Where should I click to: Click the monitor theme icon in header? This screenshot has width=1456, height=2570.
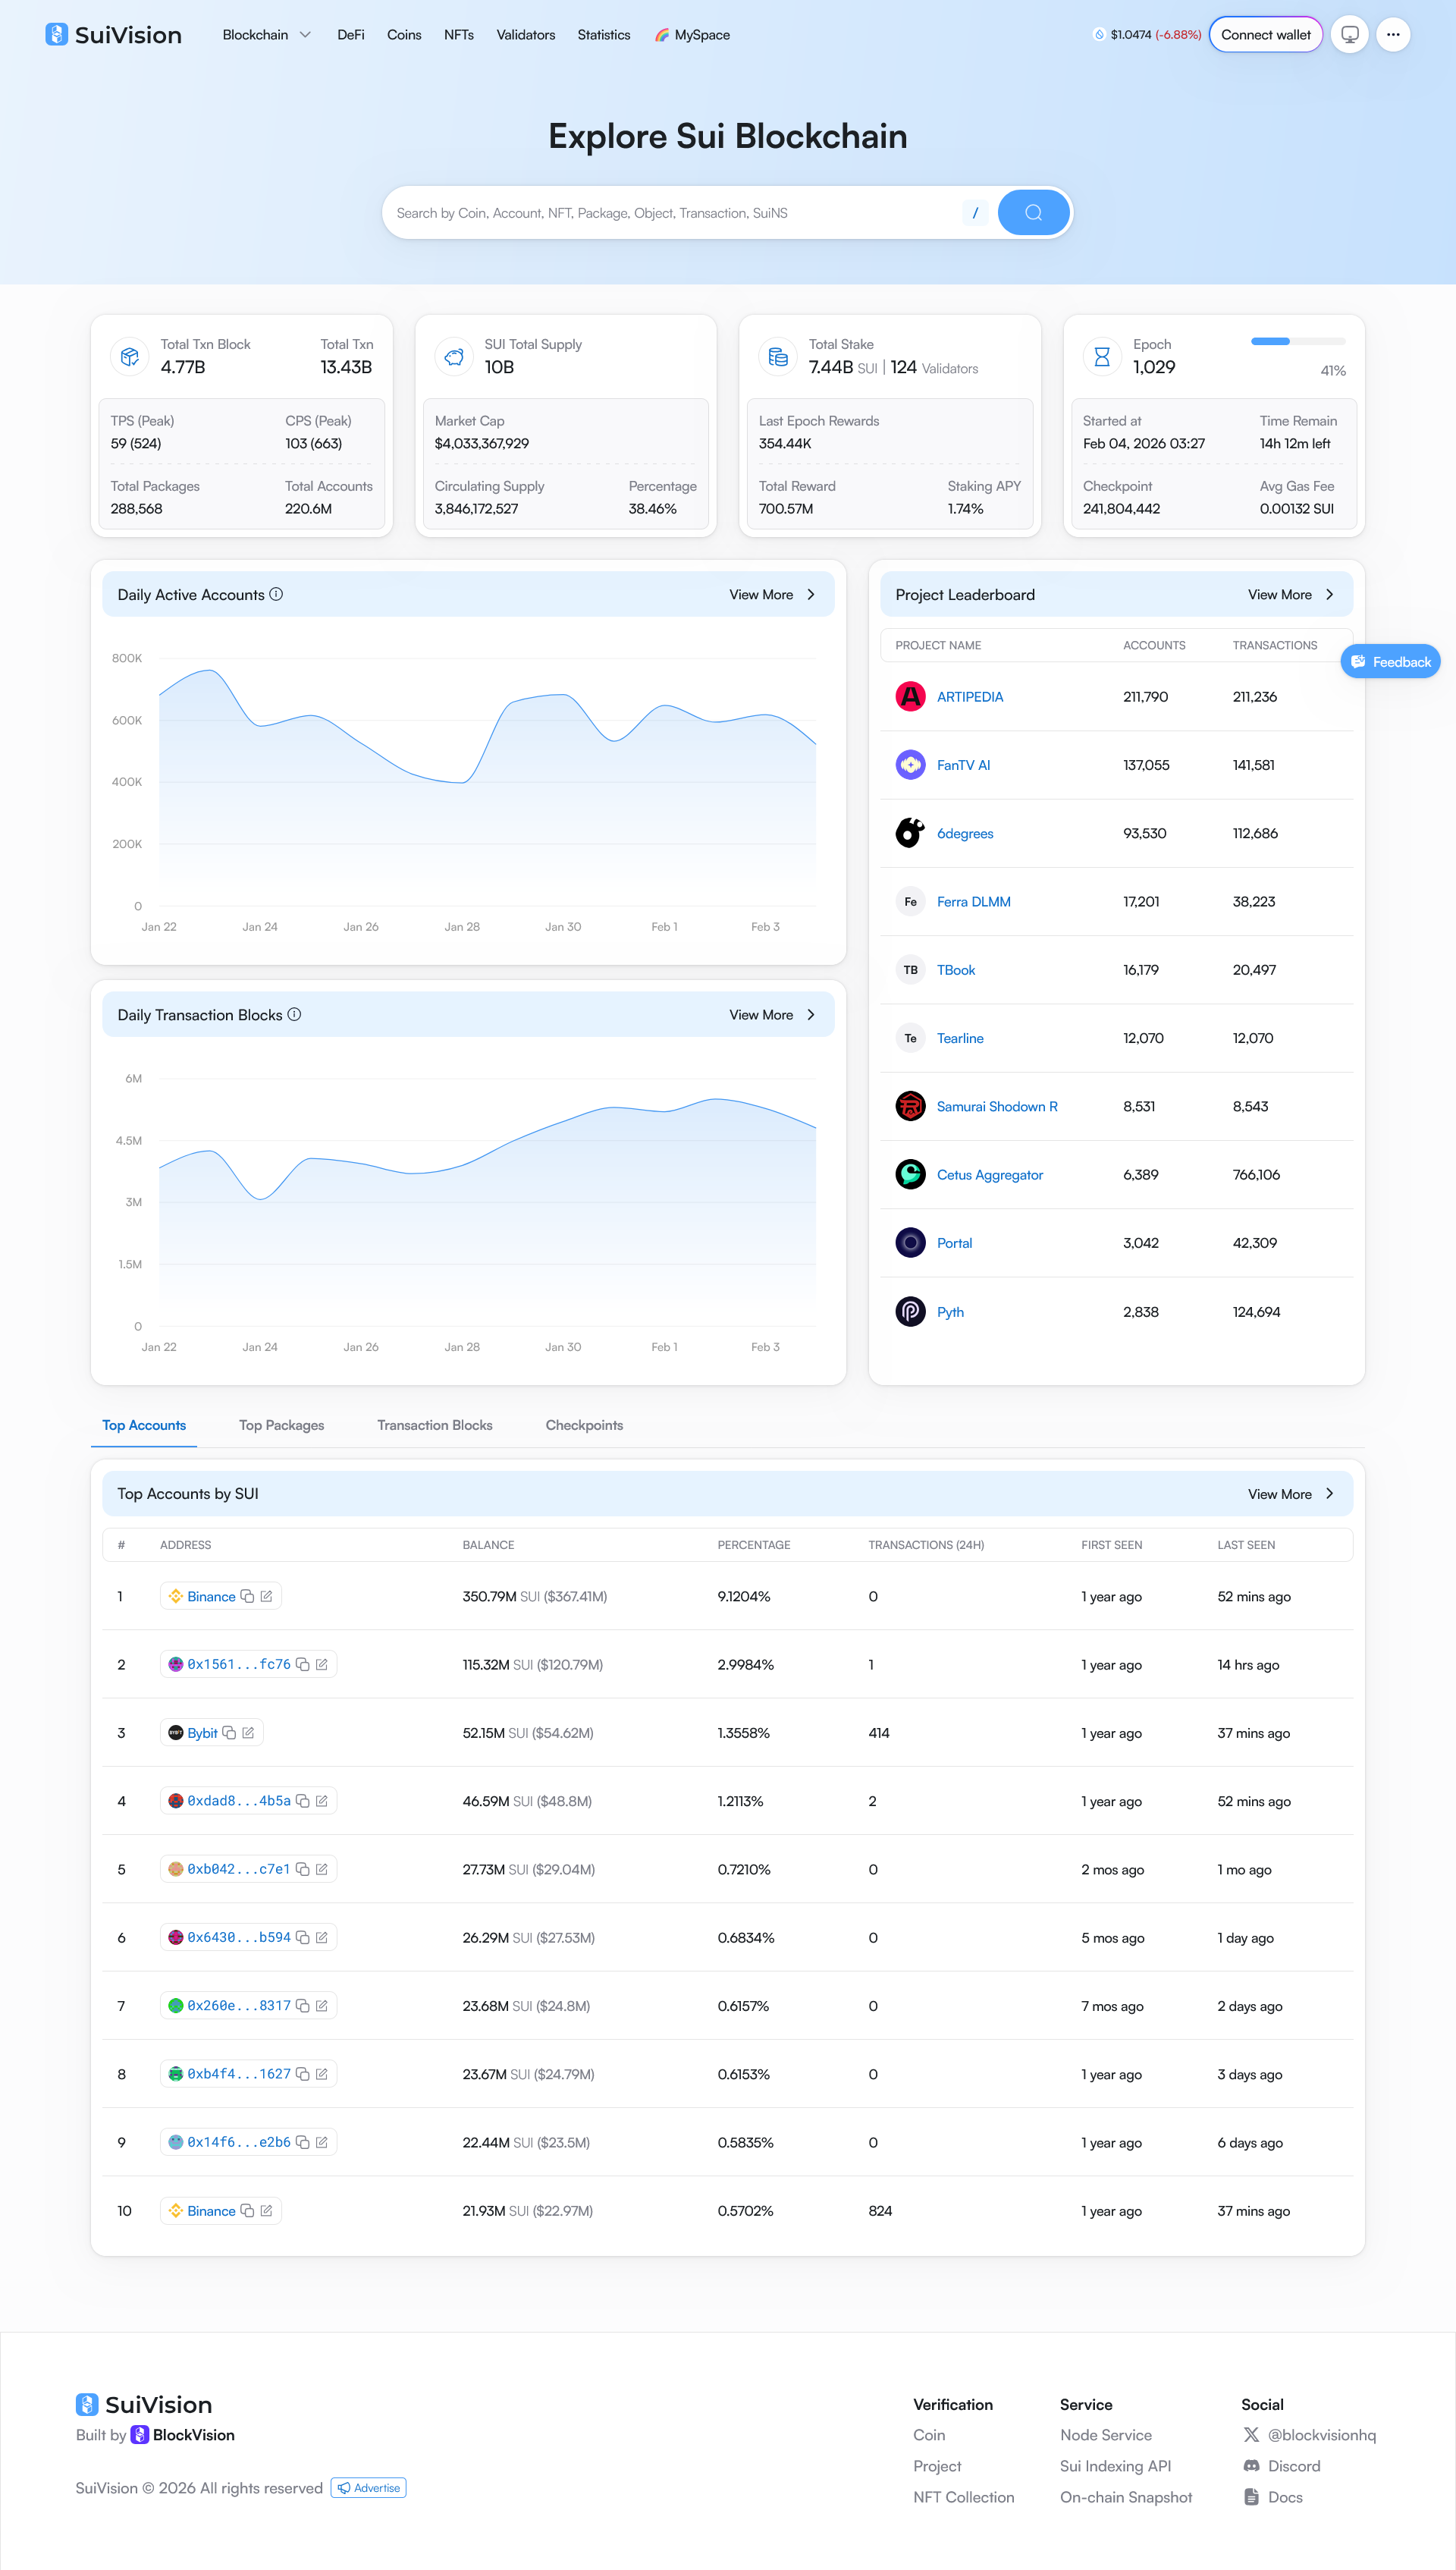pos(1349,35)
